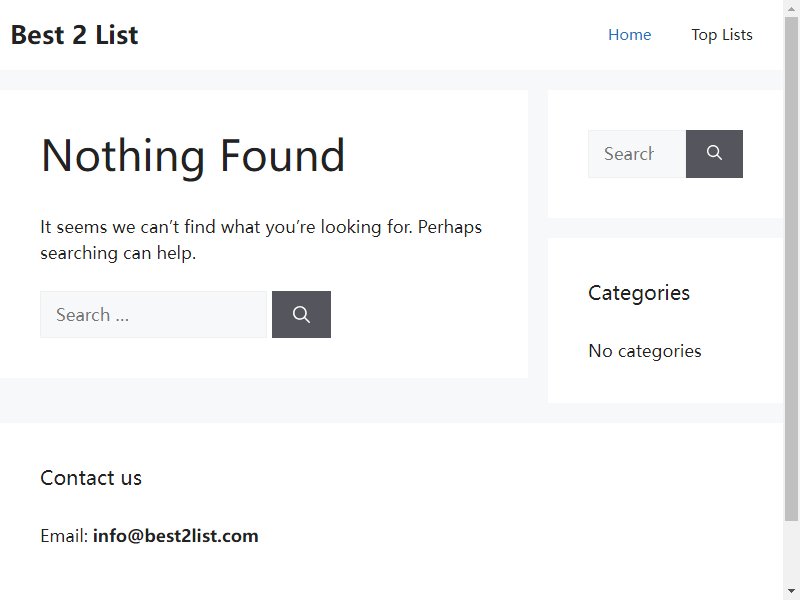Click the Contact us footer heading
The width and height of the screenshot is (800, 600).
pos(91,478)
